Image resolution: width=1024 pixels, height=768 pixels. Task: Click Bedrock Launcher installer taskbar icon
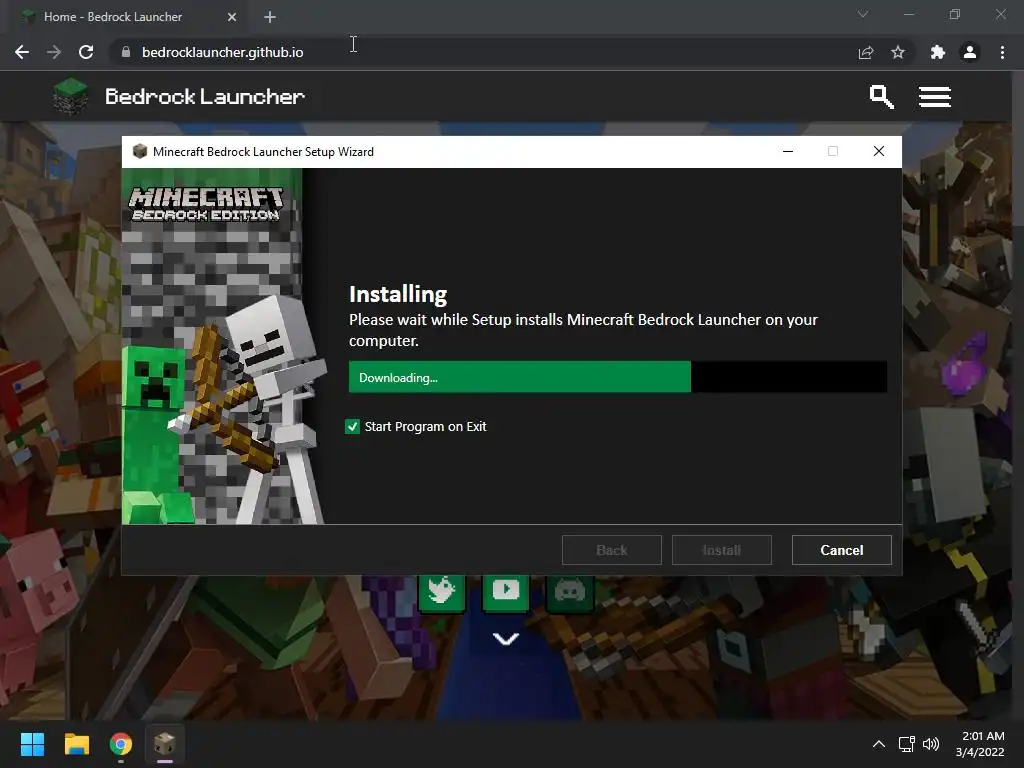(x=165, y=744)
